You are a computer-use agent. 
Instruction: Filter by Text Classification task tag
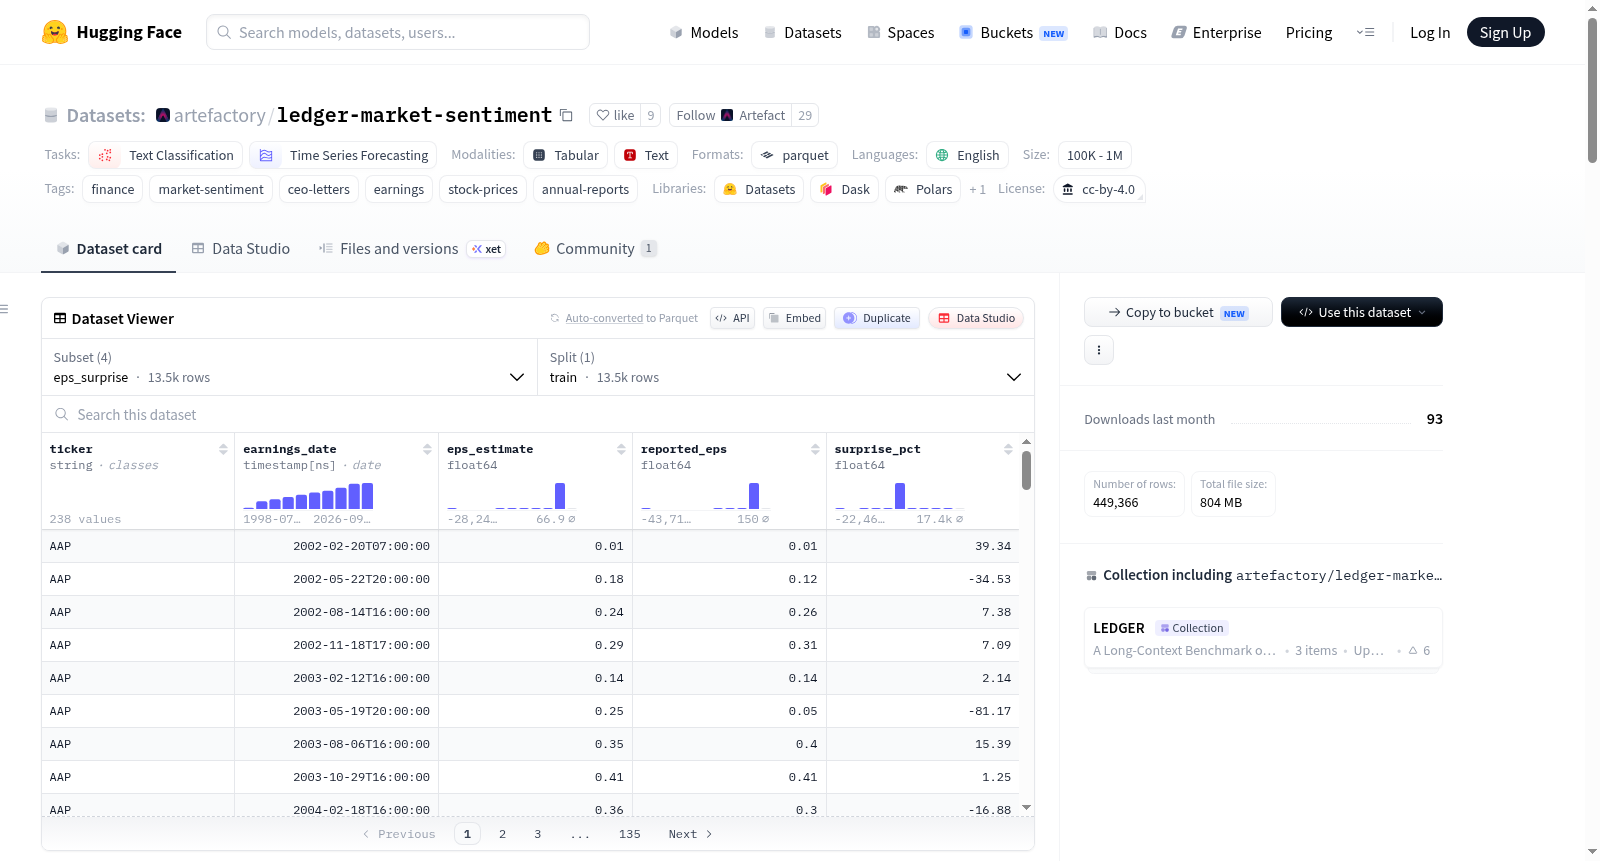[166, 155]
